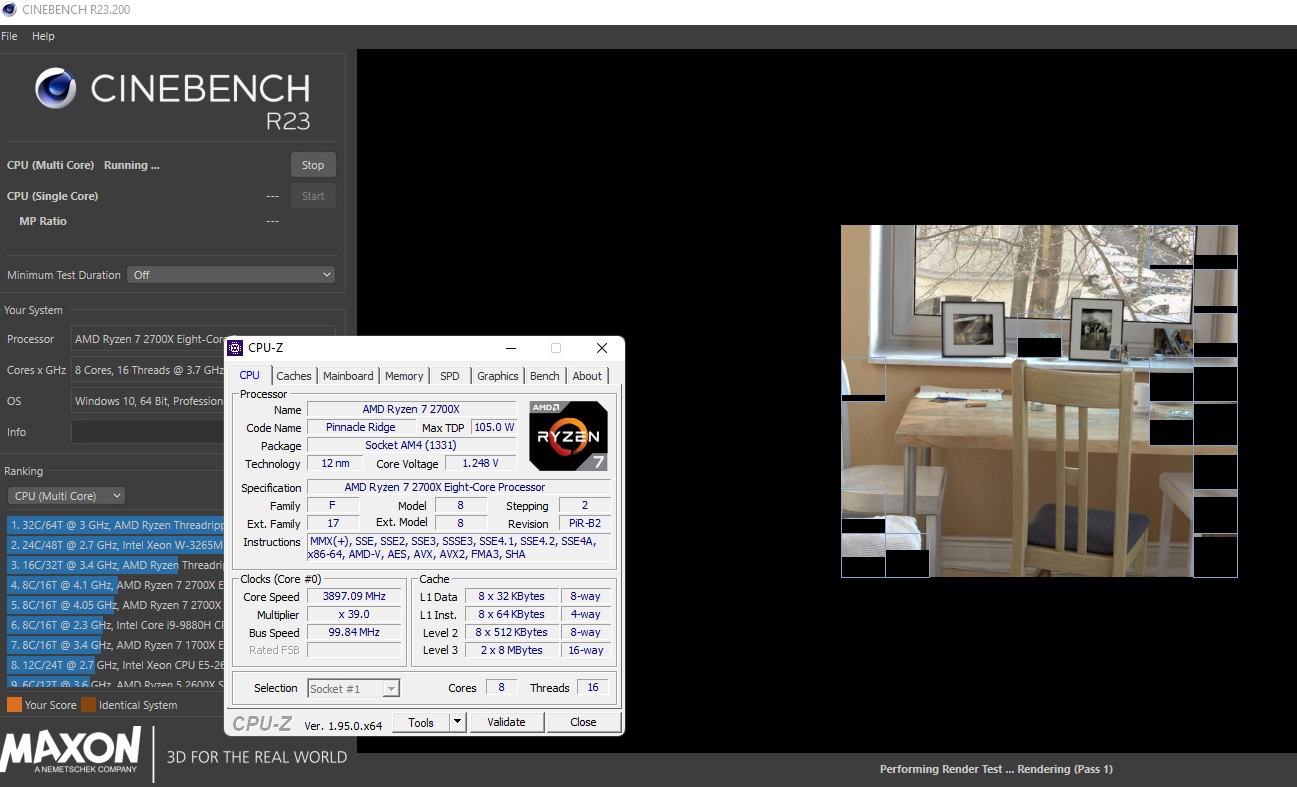
Task: Open the File menu in Cinebench
Action: click(x=10, y=36)
